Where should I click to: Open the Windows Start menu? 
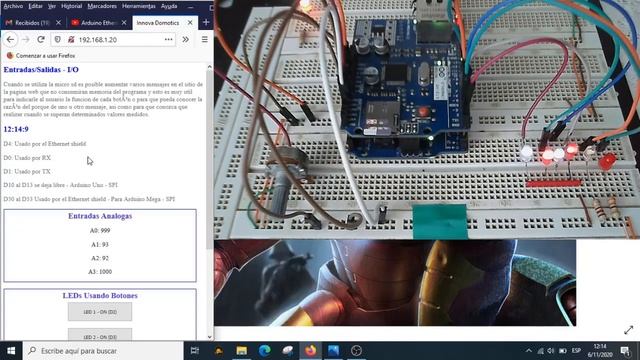[11, 351]
